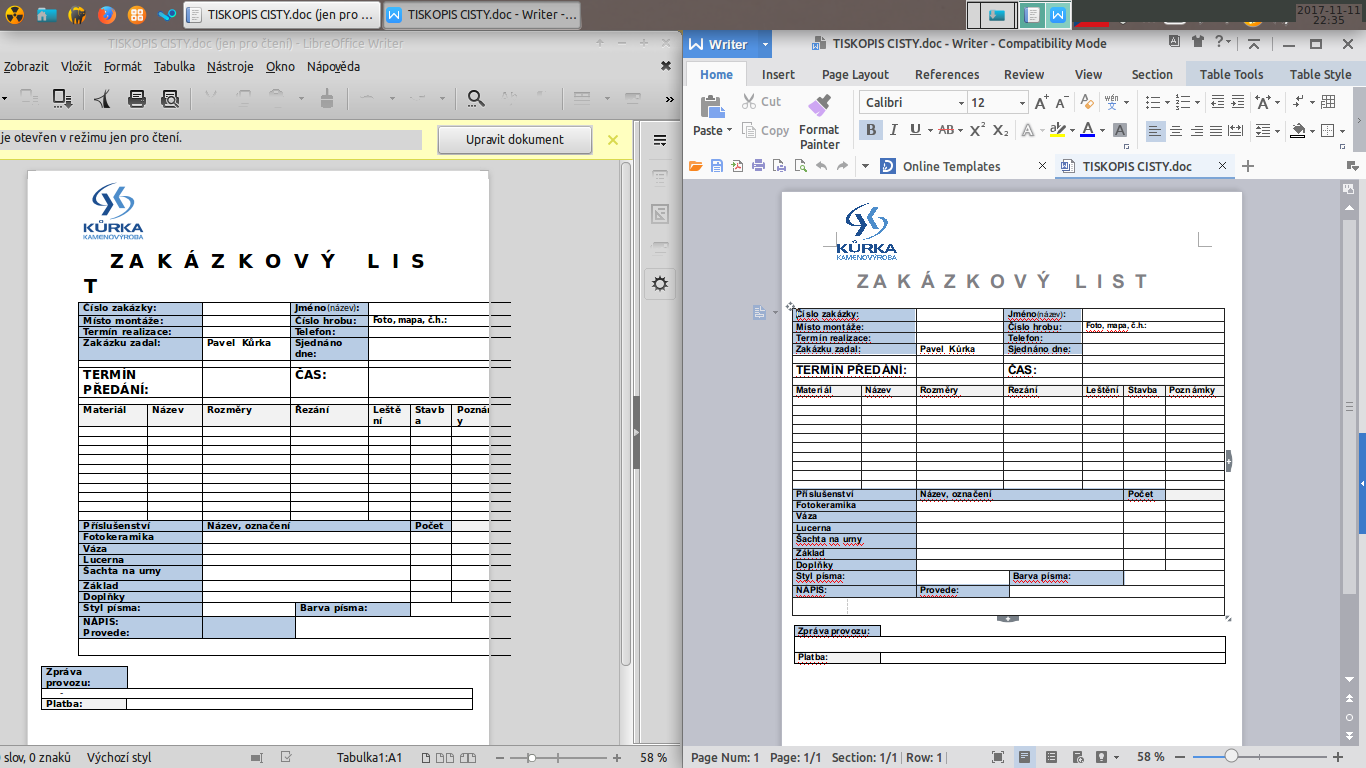Open the font size 12 dropdown

1022,103
